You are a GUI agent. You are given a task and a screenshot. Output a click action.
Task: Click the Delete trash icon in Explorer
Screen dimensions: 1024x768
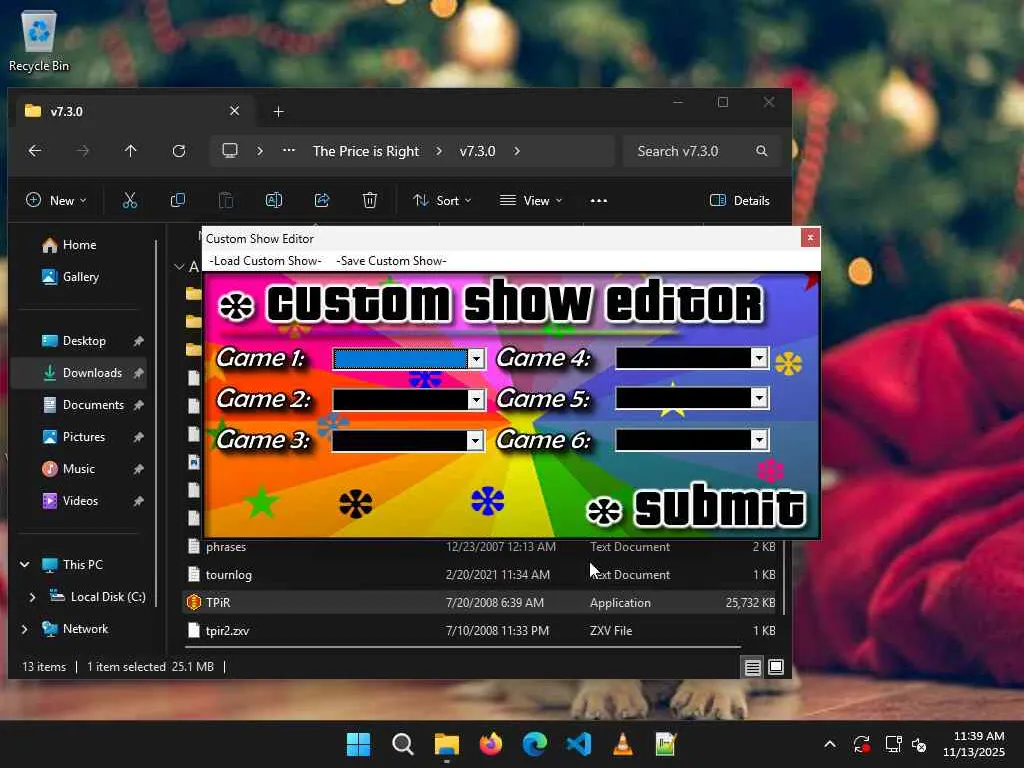[x=370, y=200]
